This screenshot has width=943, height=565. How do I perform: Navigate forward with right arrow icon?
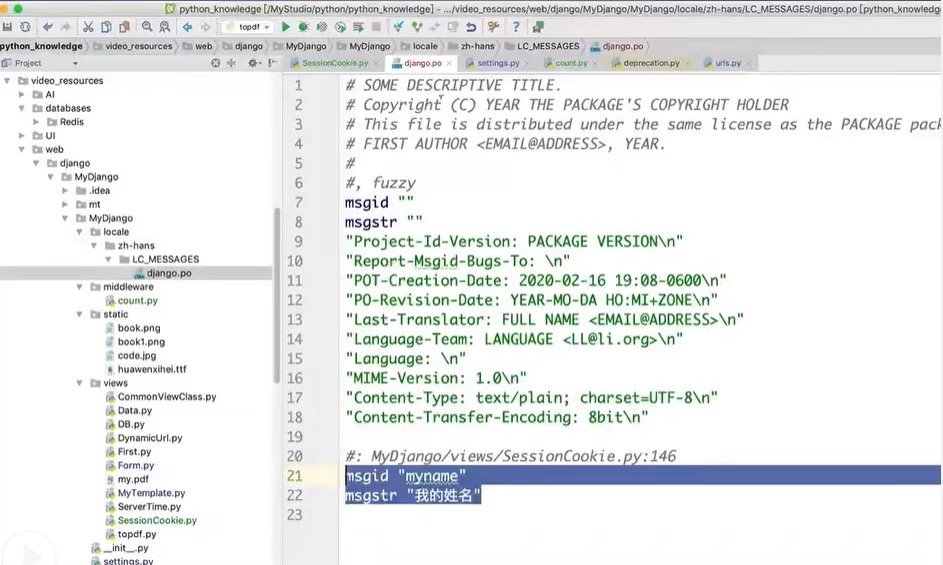[206, 27]
